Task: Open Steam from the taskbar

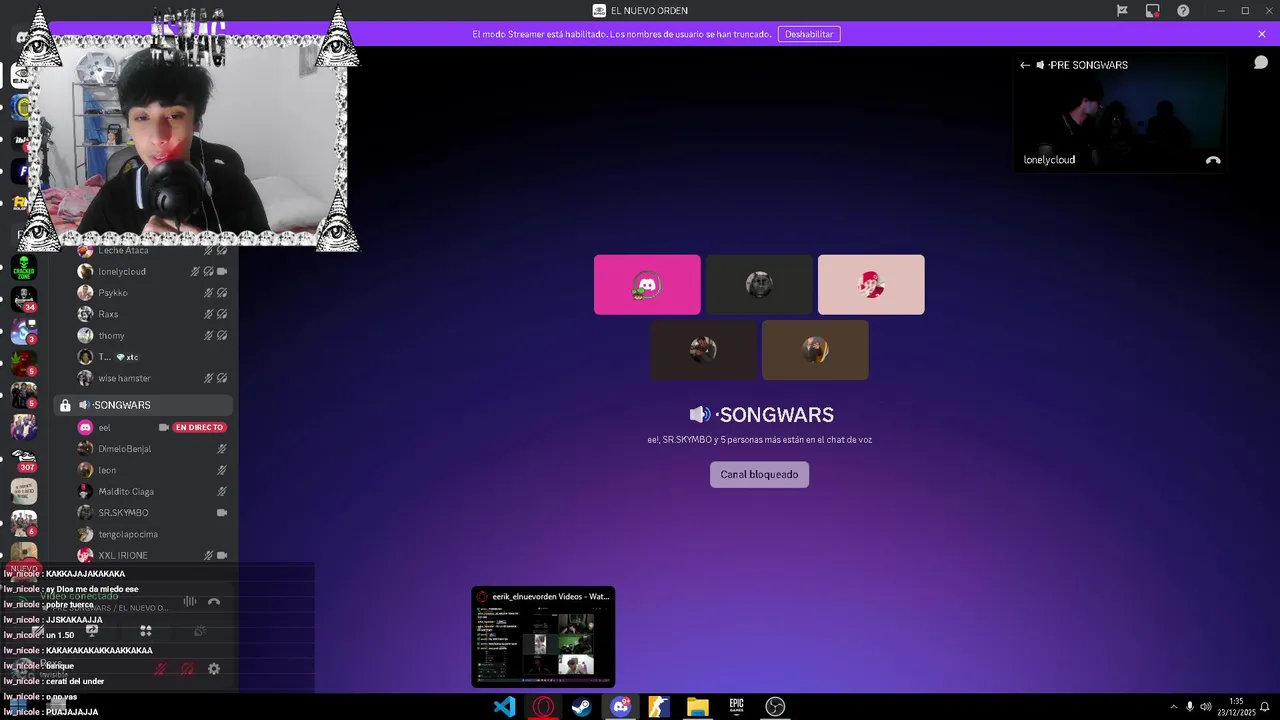Action: [x=581, y=707]
